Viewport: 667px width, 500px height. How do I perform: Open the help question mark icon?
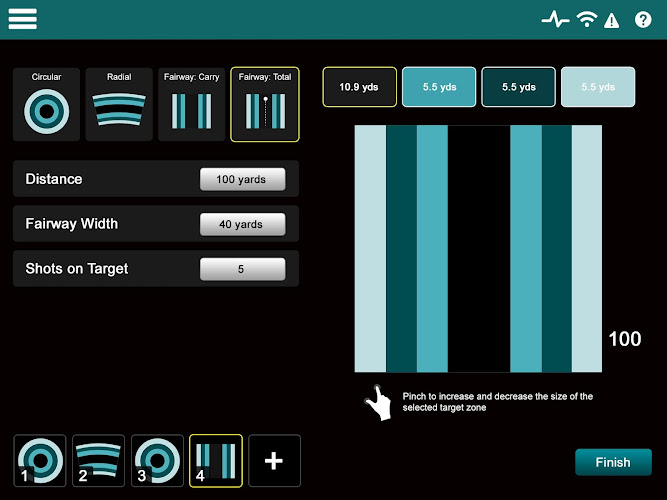(643, 20)
